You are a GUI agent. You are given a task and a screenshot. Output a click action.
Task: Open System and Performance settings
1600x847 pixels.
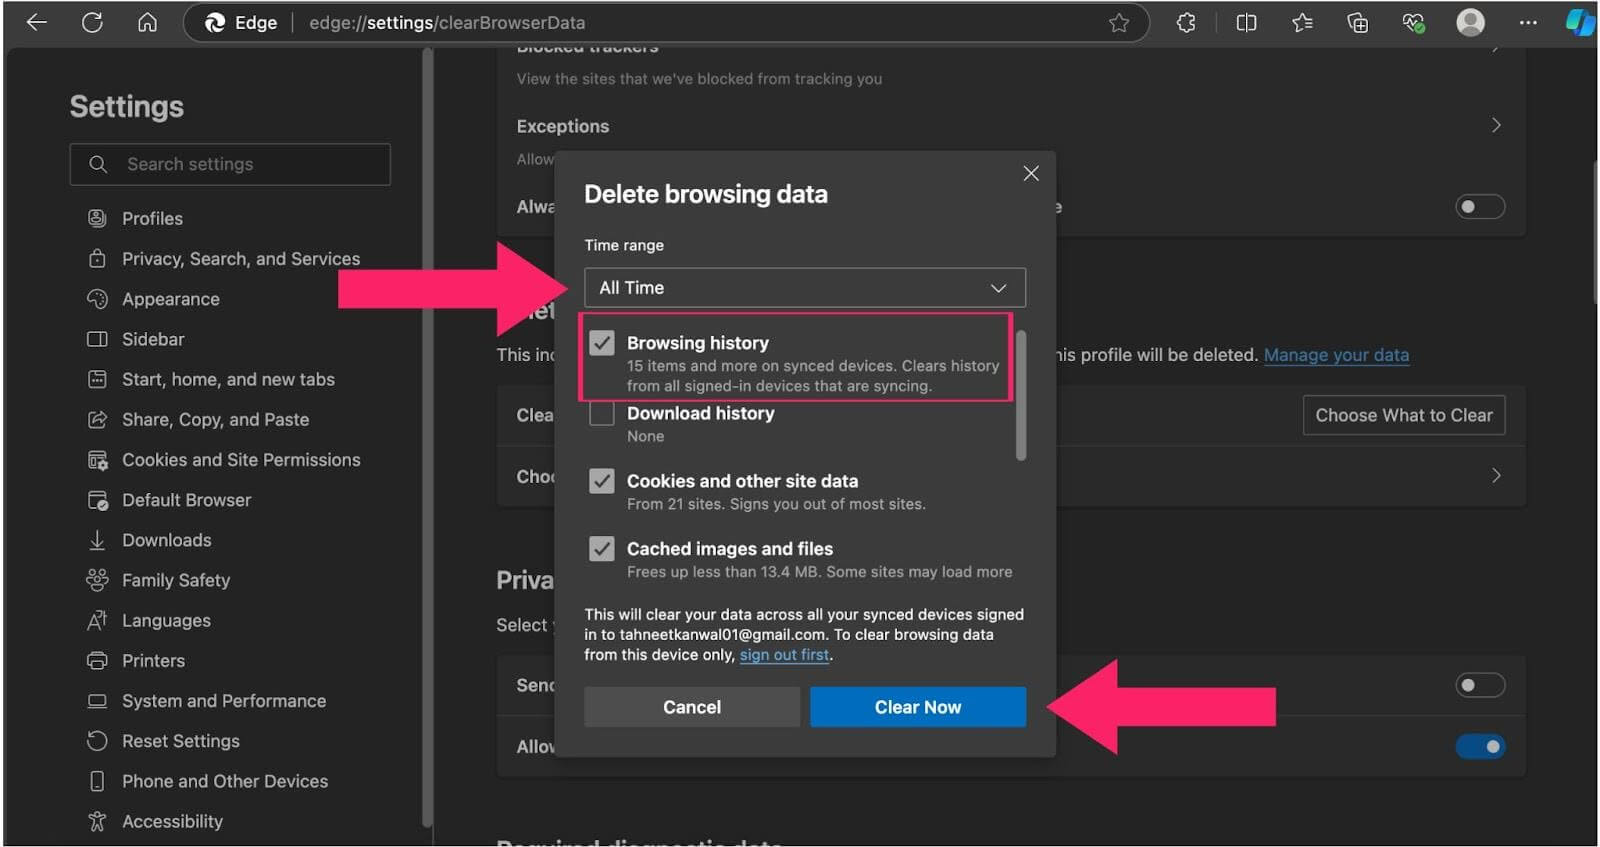[224, 701]
